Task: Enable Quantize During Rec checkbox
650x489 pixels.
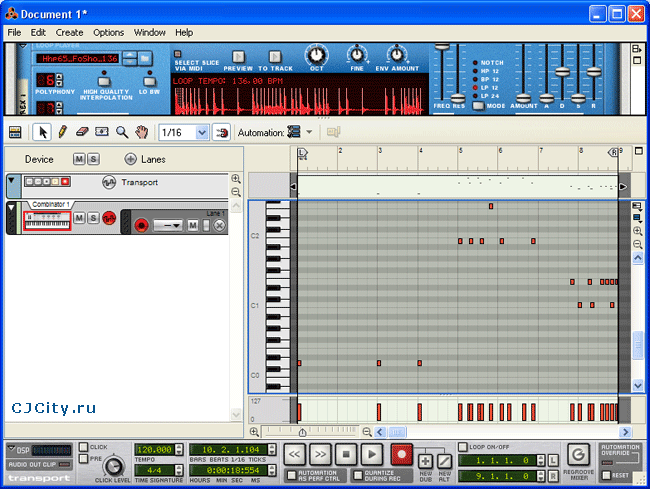Action: coord(358,475)
